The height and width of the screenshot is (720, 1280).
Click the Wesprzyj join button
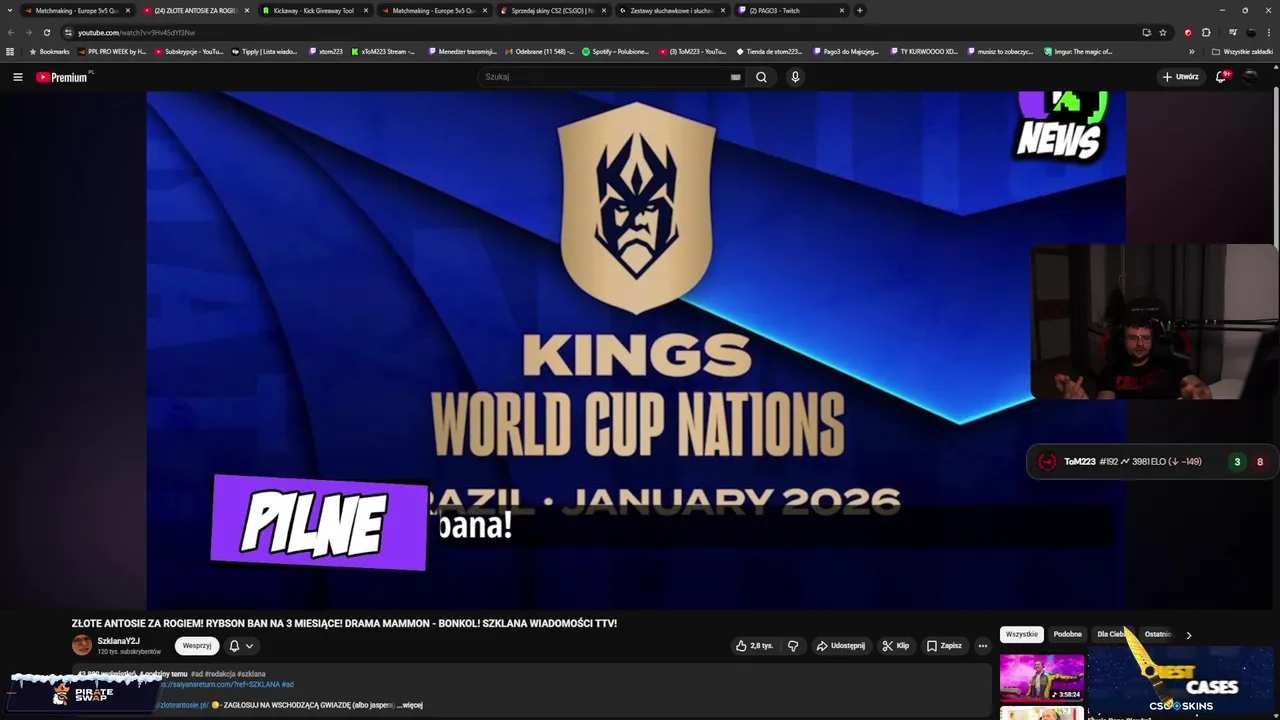197,646
